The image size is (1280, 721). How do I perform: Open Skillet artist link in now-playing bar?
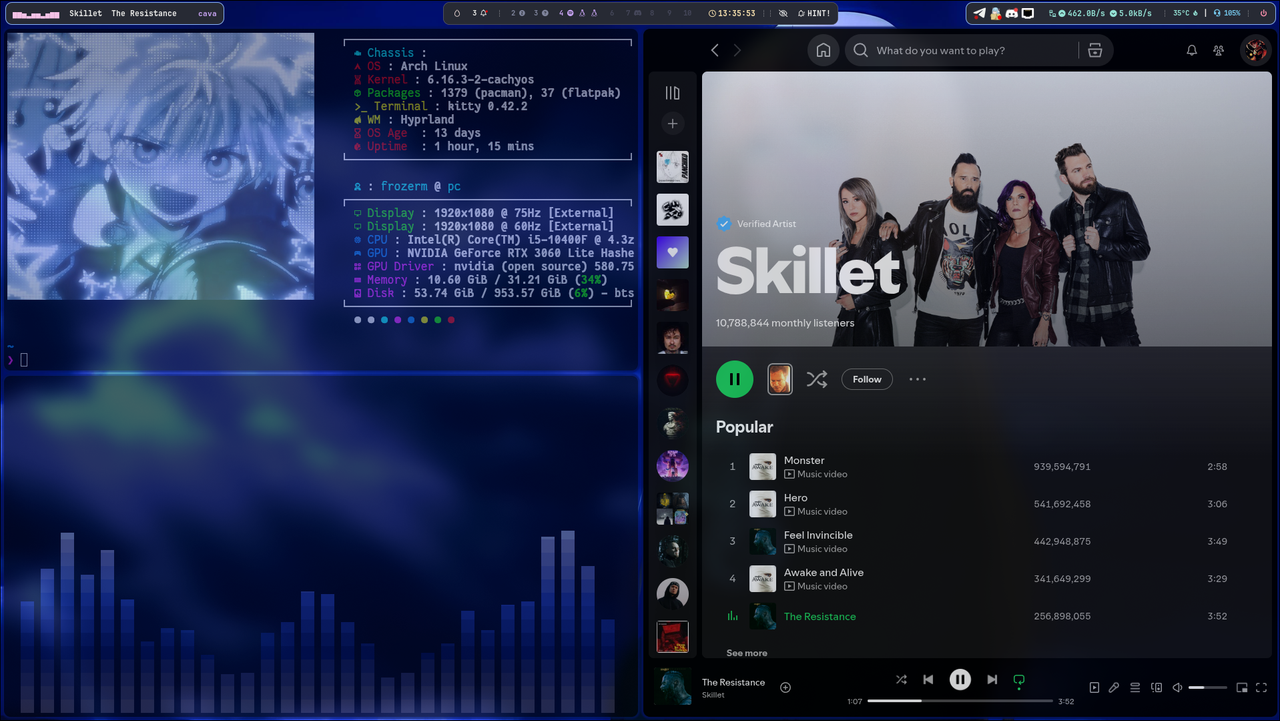click(713, 695)
